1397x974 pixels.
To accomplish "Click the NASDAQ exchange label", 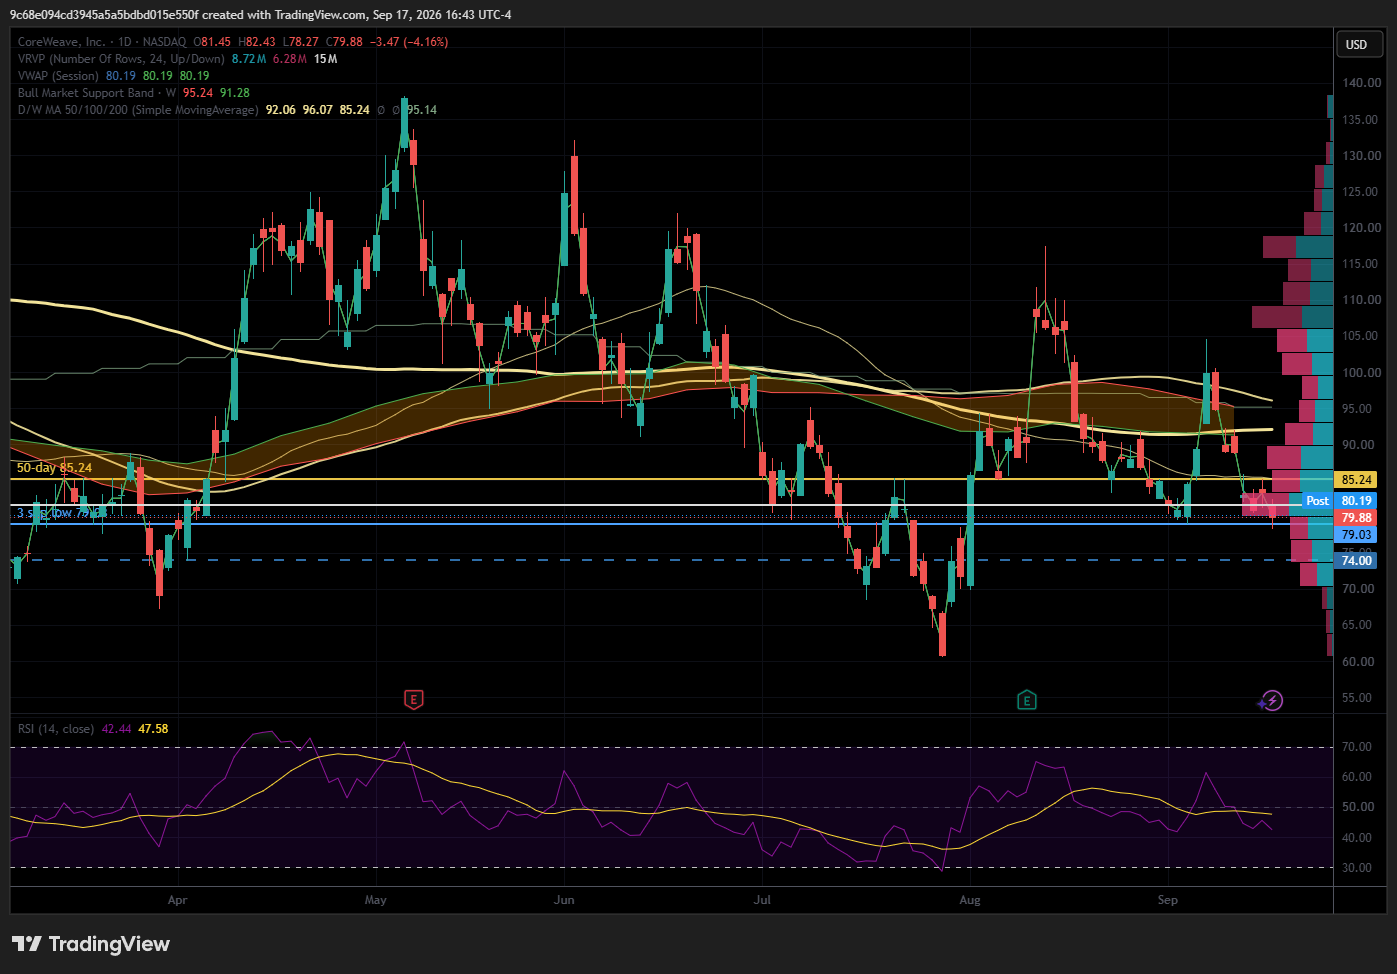I will pyautogui.click(x=164, y=42).
